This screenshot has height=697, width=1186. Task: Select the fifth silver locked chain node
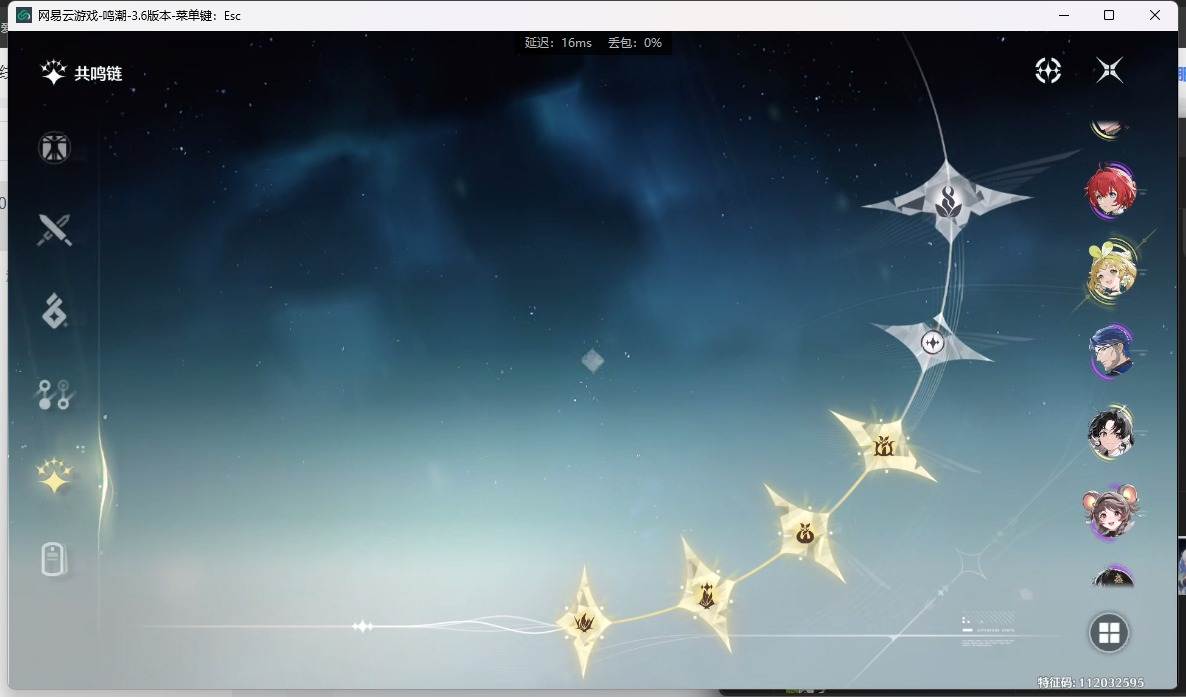(x=933, y=343)
